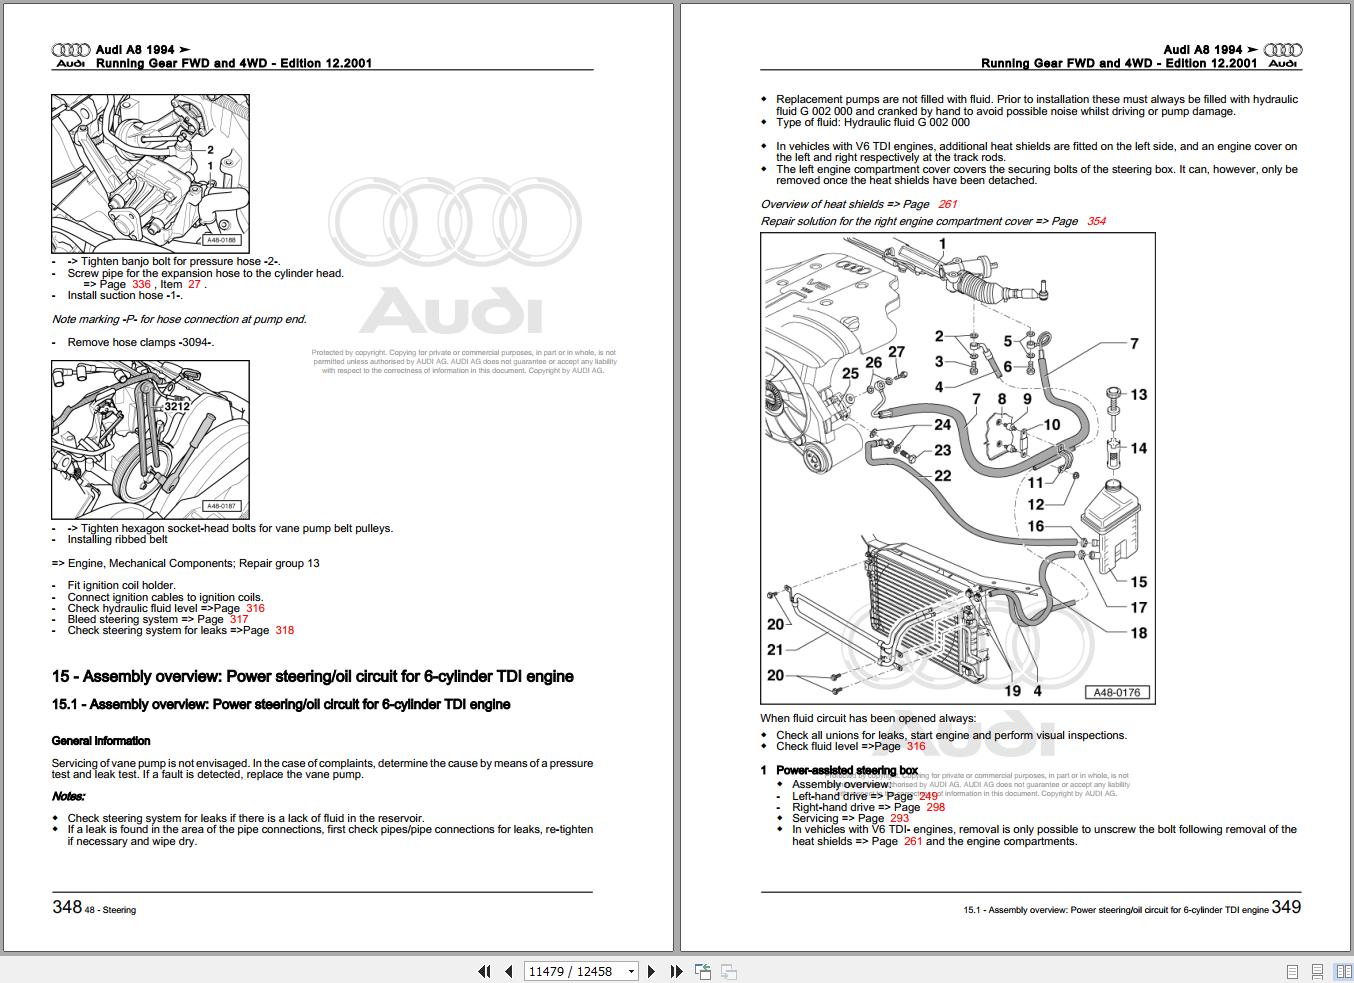The height and width of the screenshot is (983, 1354).
Task: Click the left page header 'Audi A8 1994'
Action: click(143, 49)
